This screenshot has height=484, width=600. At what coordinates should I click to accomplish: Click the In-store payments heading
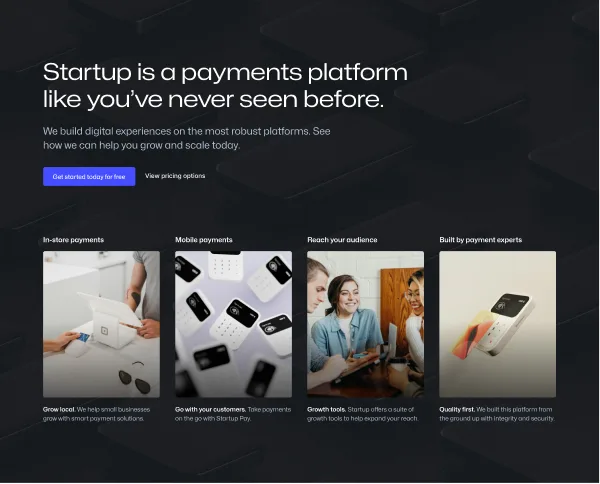(x=73, y=240)
